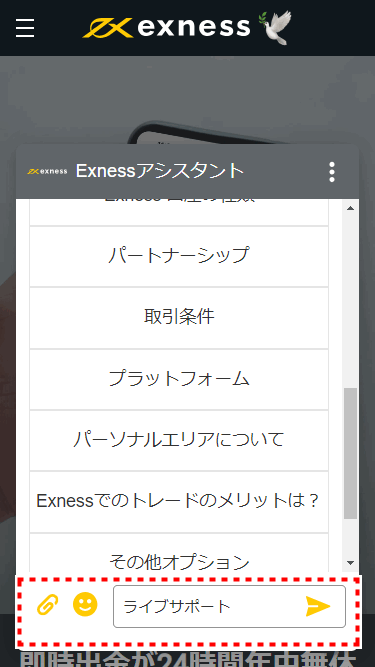
Task: Select Exnessでのトレードのメリットは？ option
Action: pos(179,502)
